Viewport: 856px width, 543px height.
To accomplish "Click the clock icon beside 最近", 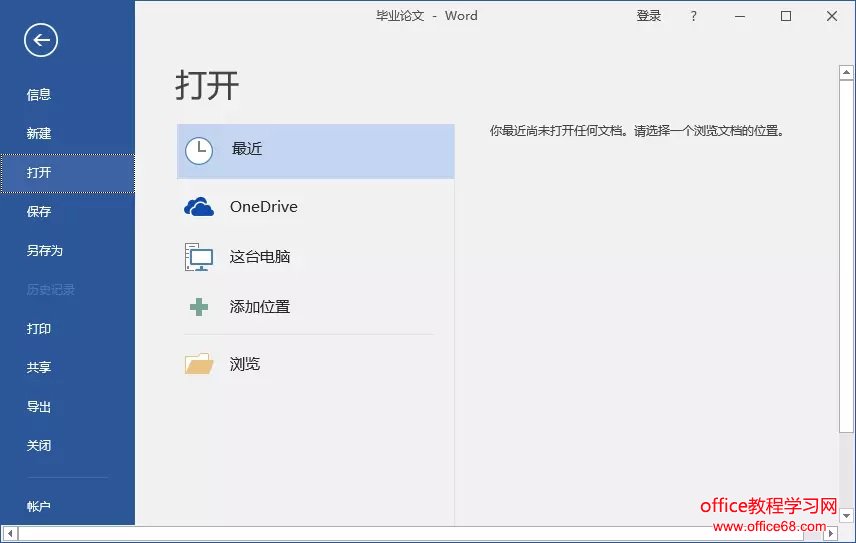I will (x=199, y=151).
